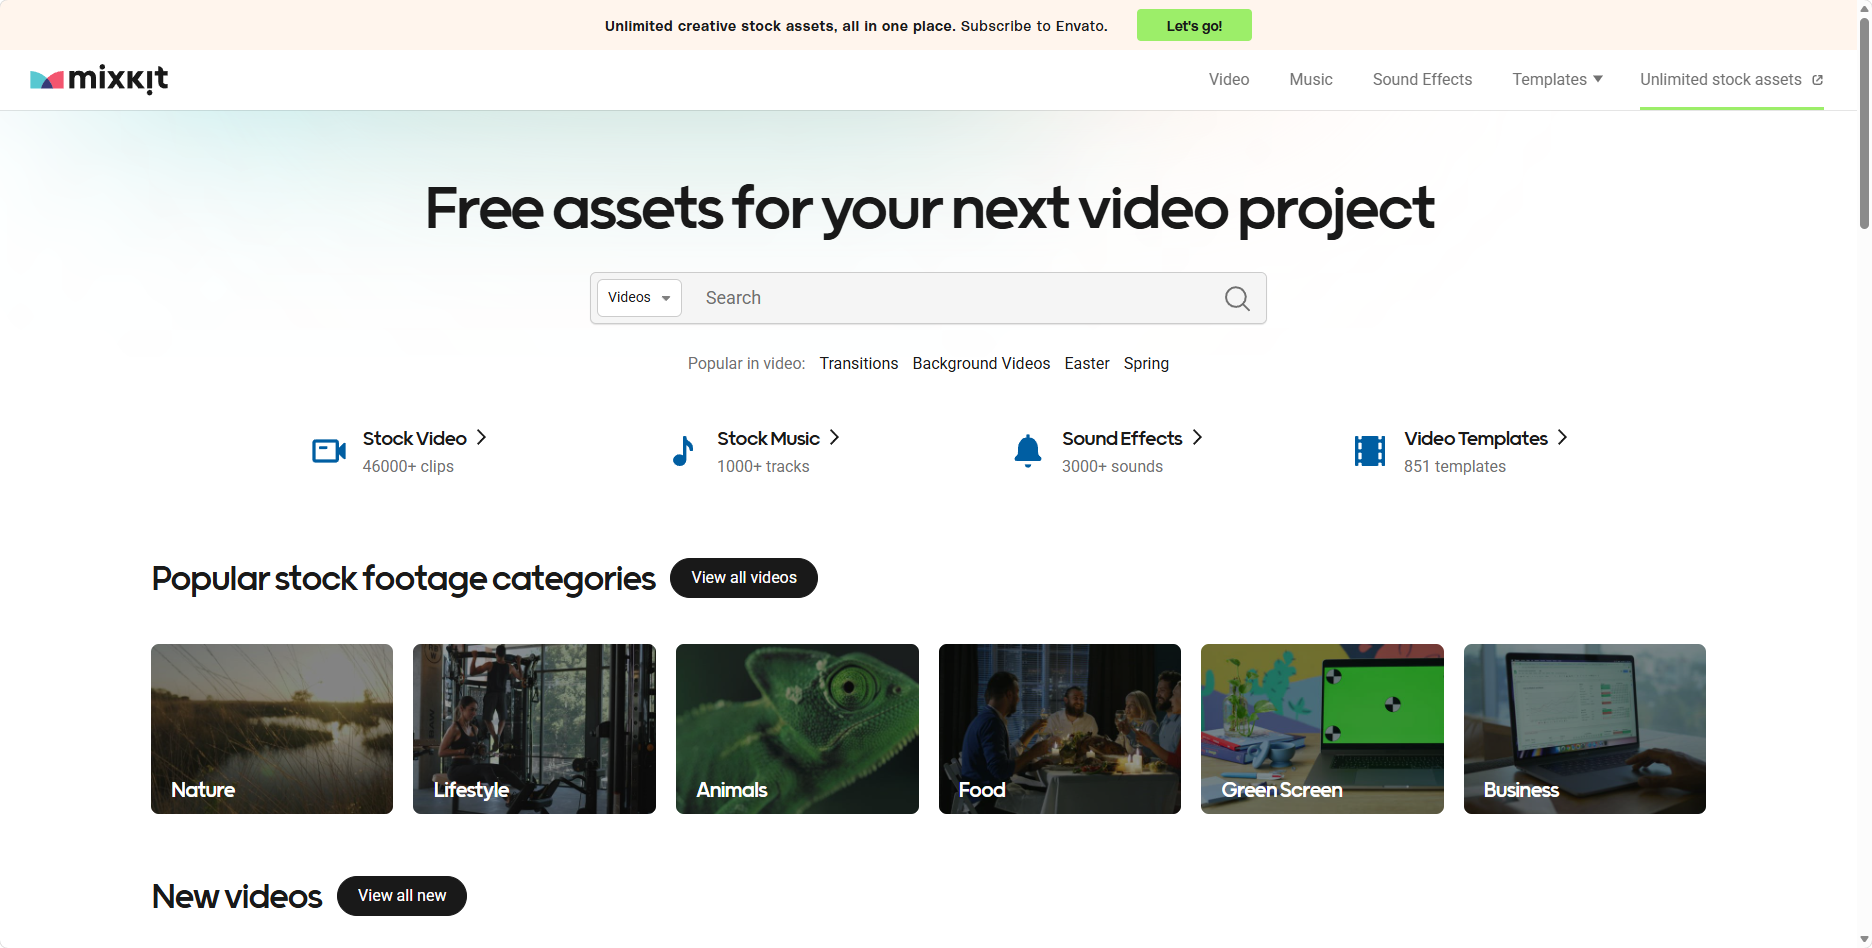The width and height of the screenshot is (1872, 948).
Task: Select the Transitions popular search link
Action: click(x=858, y=363)
